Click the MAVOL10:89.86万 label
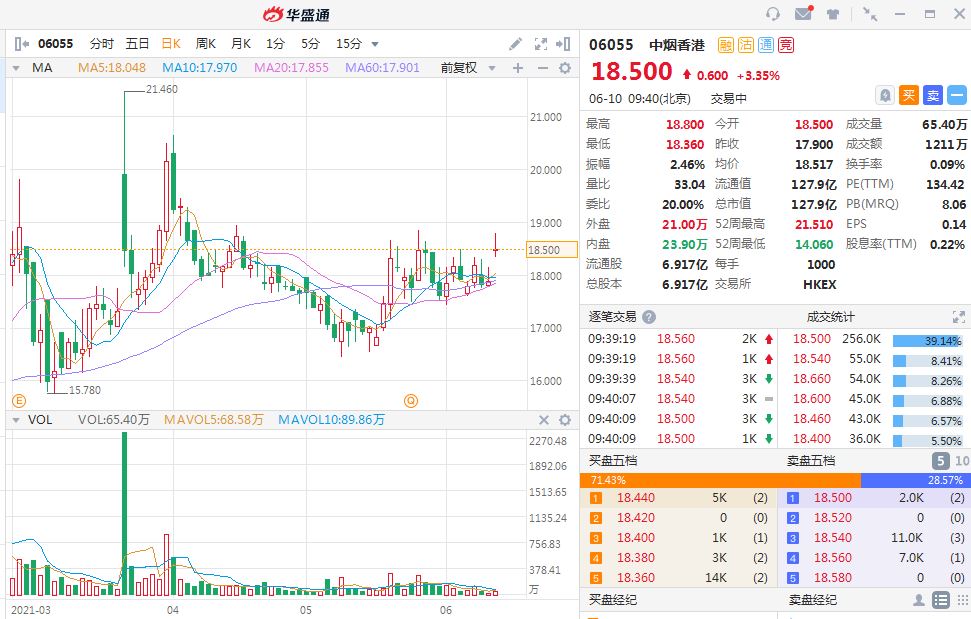This screenshot has width=971, height=619. (331, 420)
